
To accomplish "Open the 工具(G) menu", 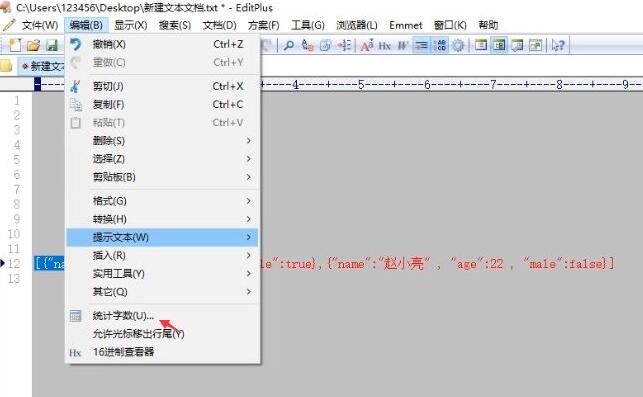I will coord(308,25).
